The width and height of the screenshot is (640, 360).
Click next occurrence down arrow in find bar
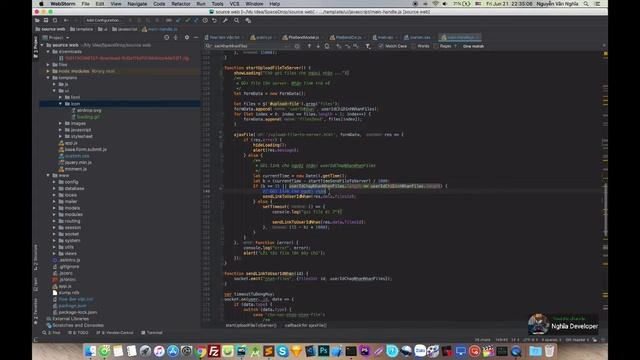click(318, 46)
